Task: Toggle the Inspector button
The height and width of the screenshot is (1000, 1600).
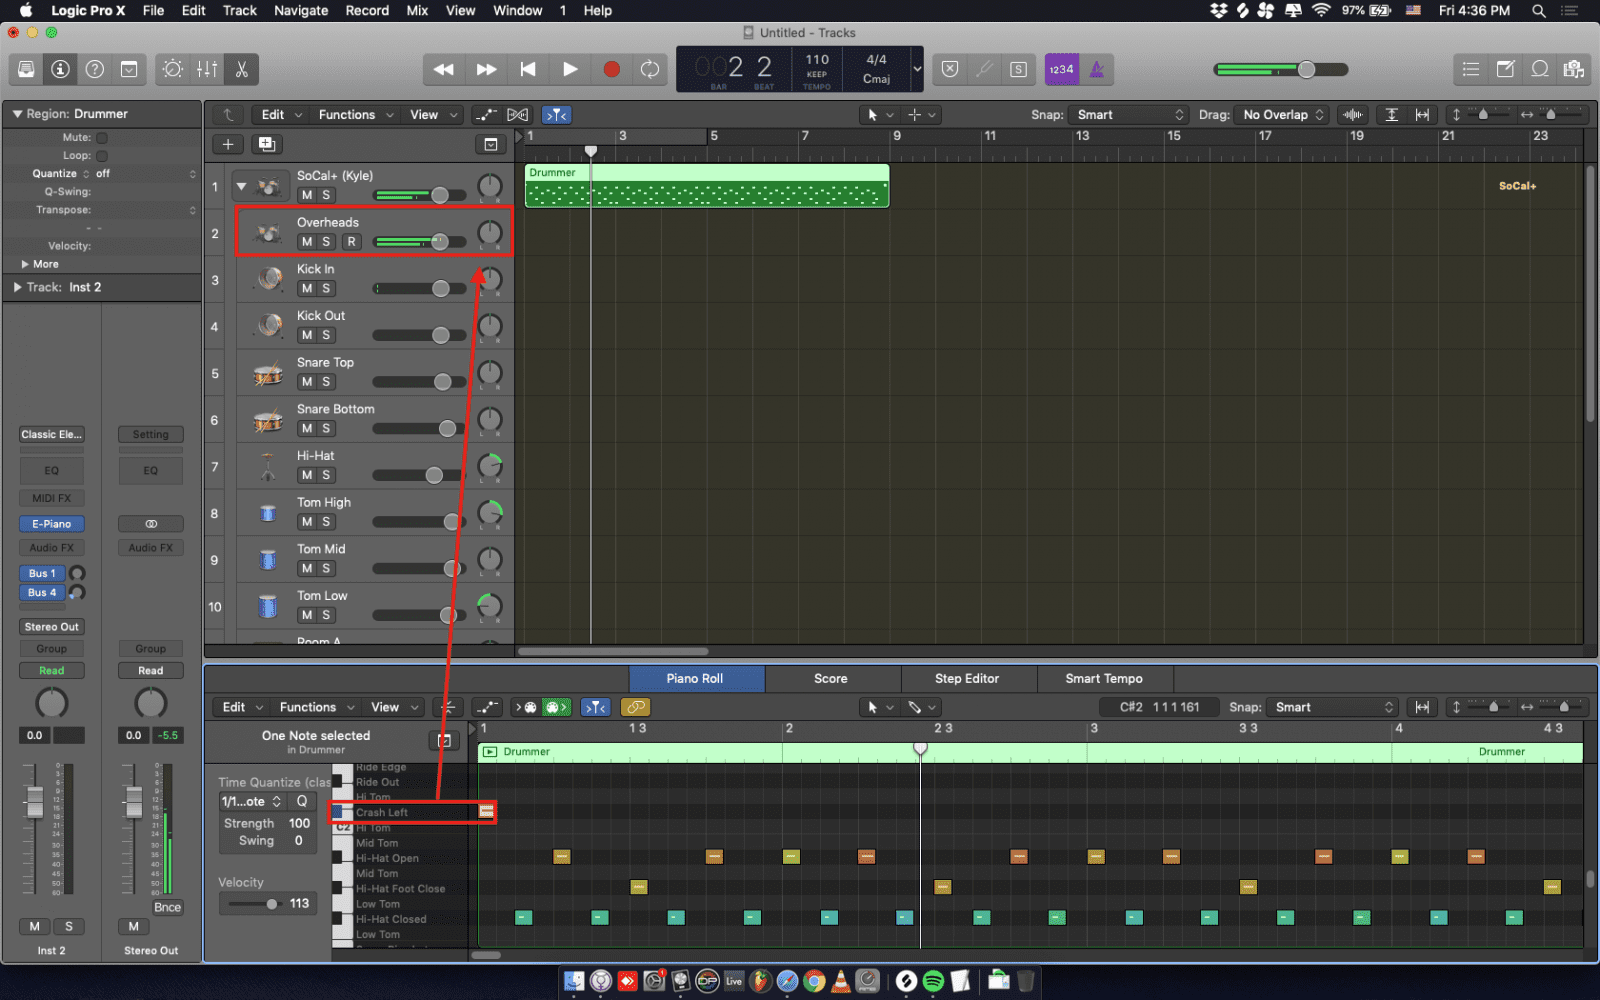Action: click(x=61, y=69)
